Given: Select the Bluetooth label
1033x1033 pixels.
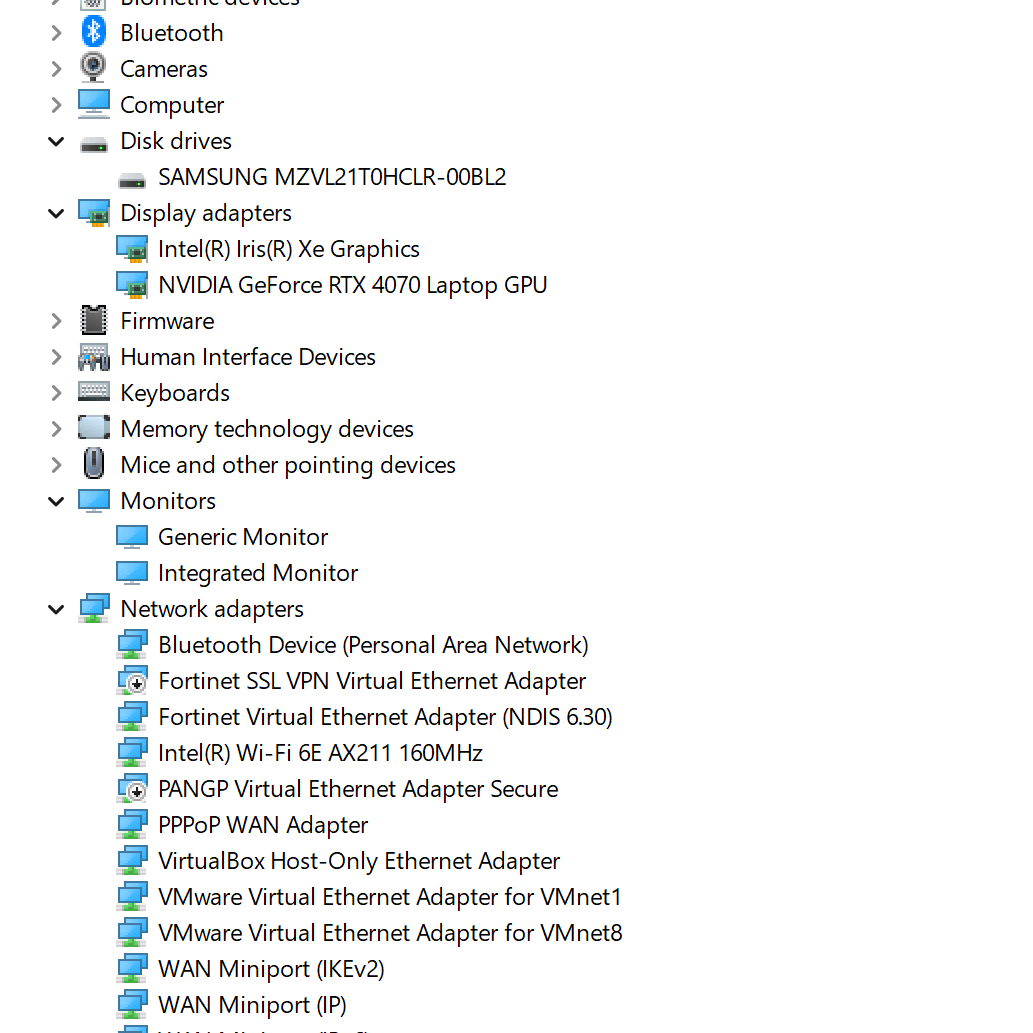Looking at the screenshot, I should [172, 33].
